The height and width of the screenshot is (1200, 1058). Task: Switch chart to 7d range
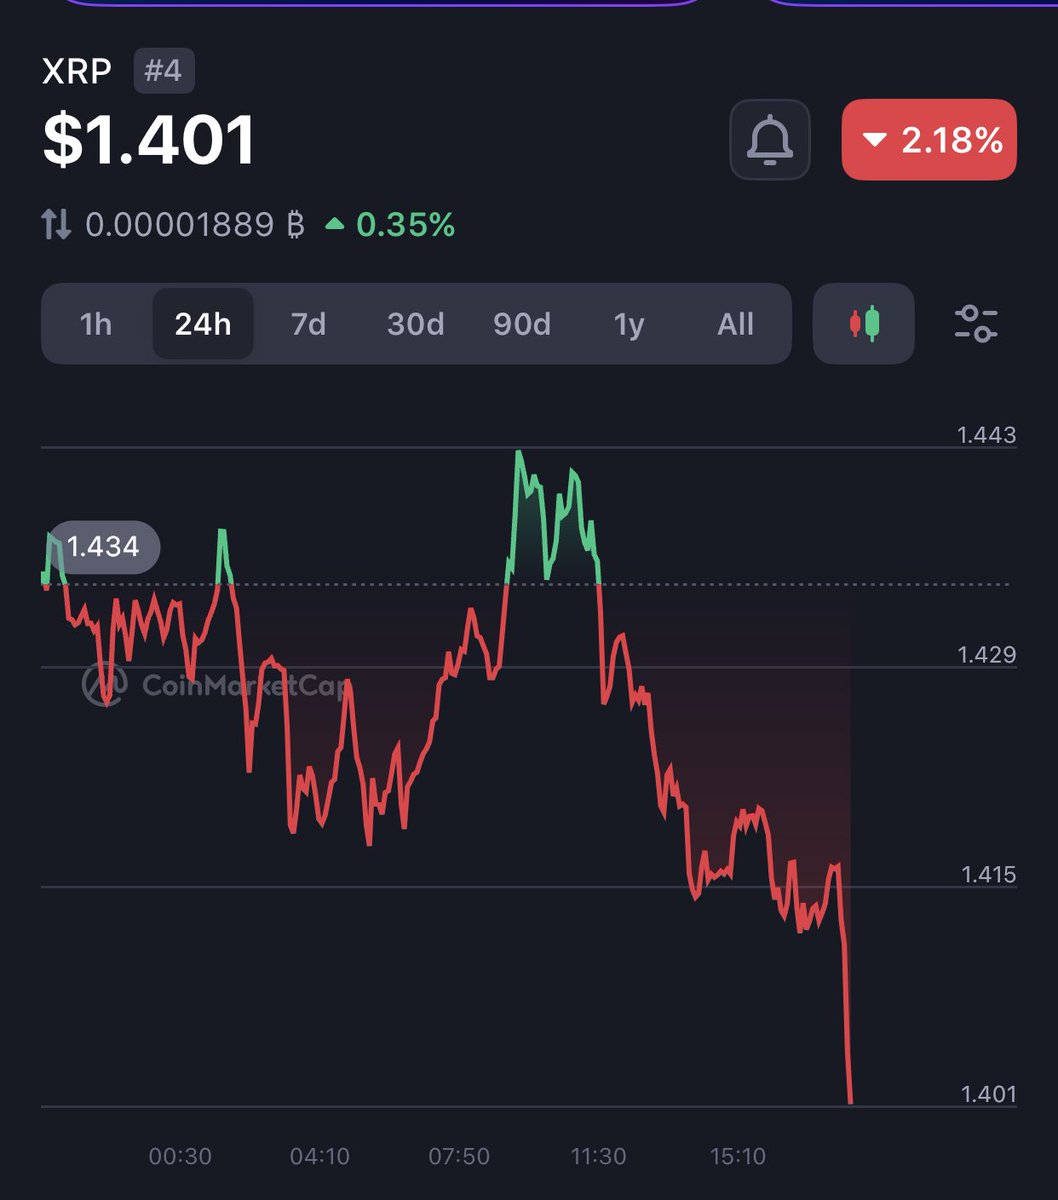pyautogui.click(x=309, y=324)
